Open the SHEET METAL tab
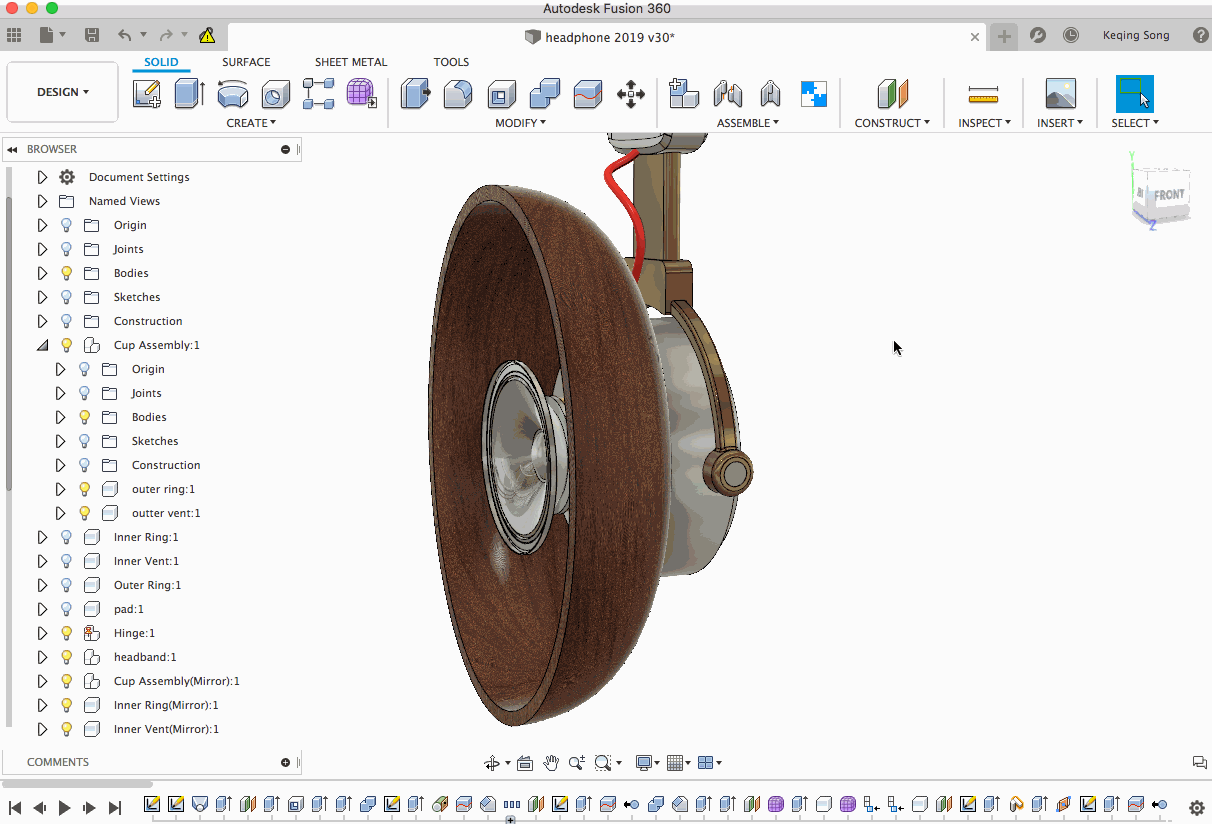 click(351, 62)
